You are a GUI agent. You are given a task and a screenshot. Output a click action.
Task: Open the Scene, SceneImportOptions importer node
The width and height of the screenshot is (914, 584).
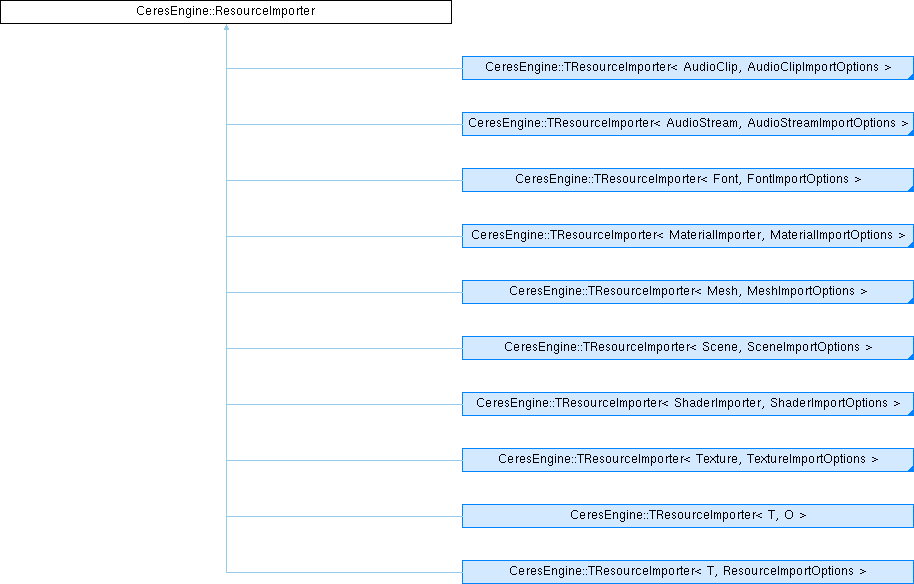click(687, 347)
